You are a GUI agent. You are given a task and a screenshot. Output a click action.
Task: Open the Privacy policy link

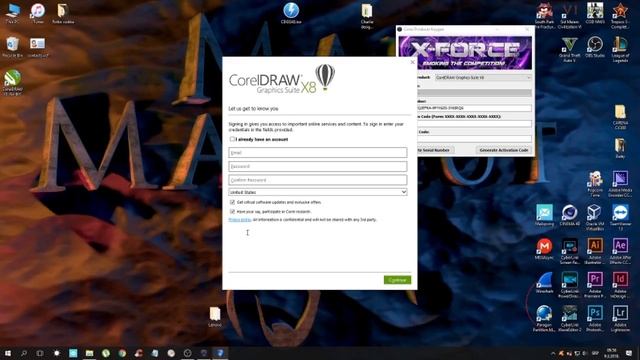[x=240, y=220]
